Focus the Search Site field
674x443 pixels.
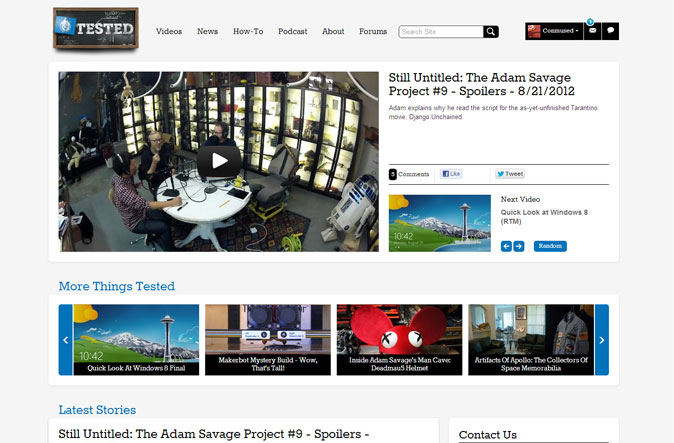click(x=441, y=32)
